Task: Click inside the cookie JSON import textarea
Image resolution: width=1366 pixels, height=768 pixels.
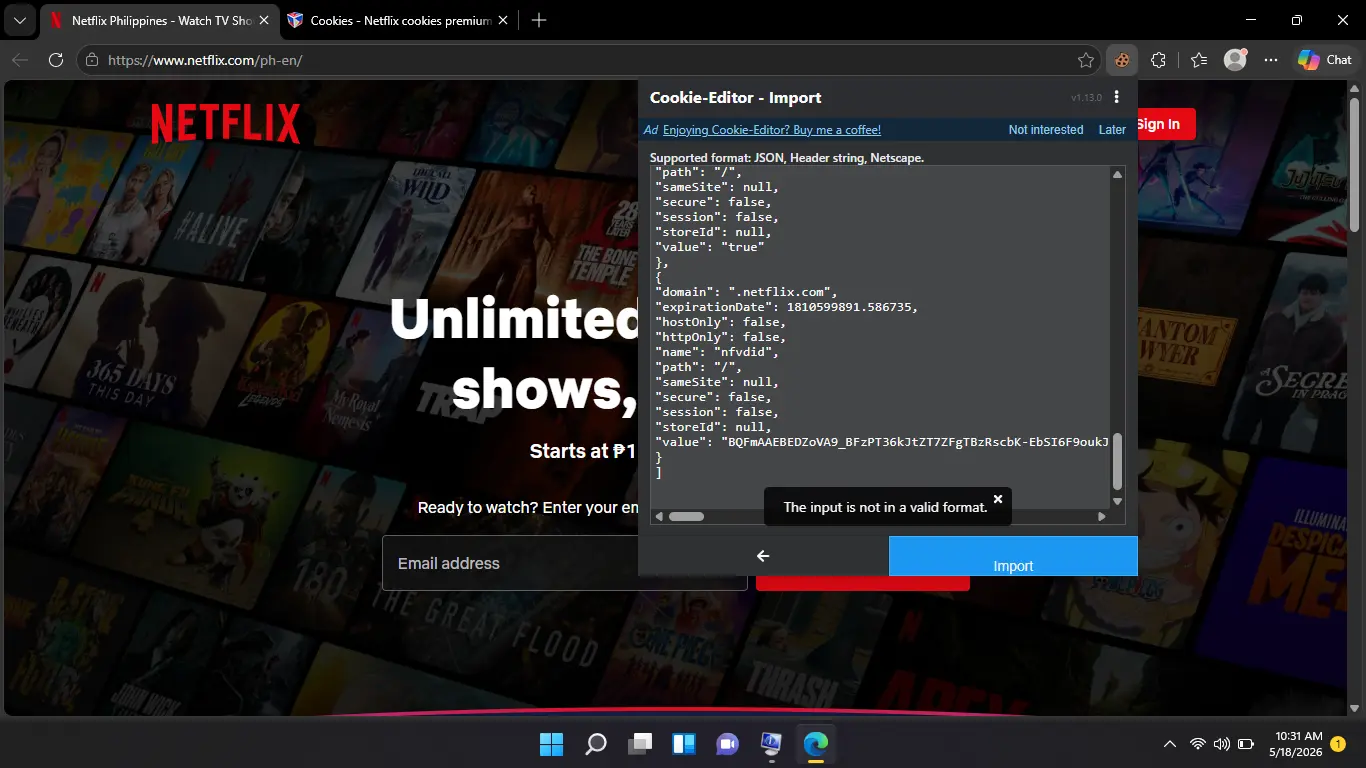Action: pyautogui.click(x=880, y=336)
